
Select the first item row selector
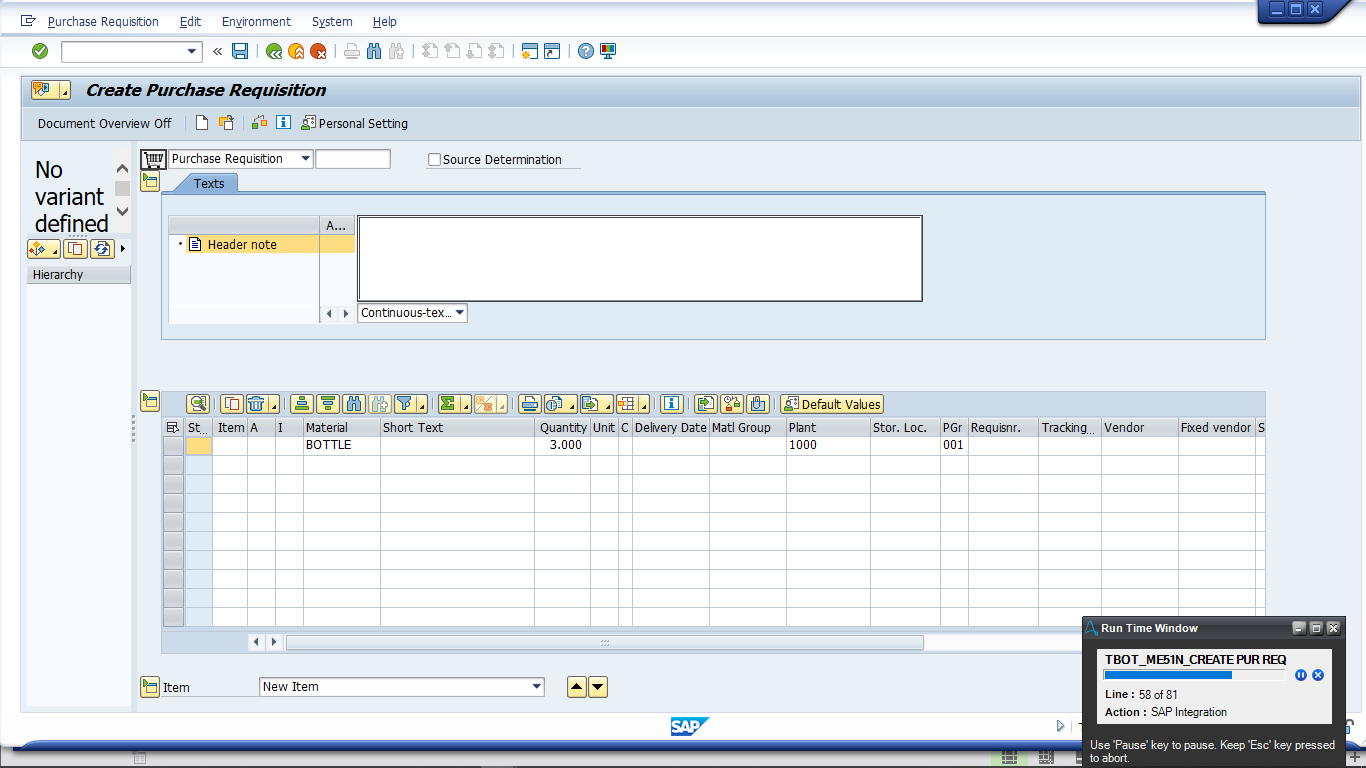173,446
